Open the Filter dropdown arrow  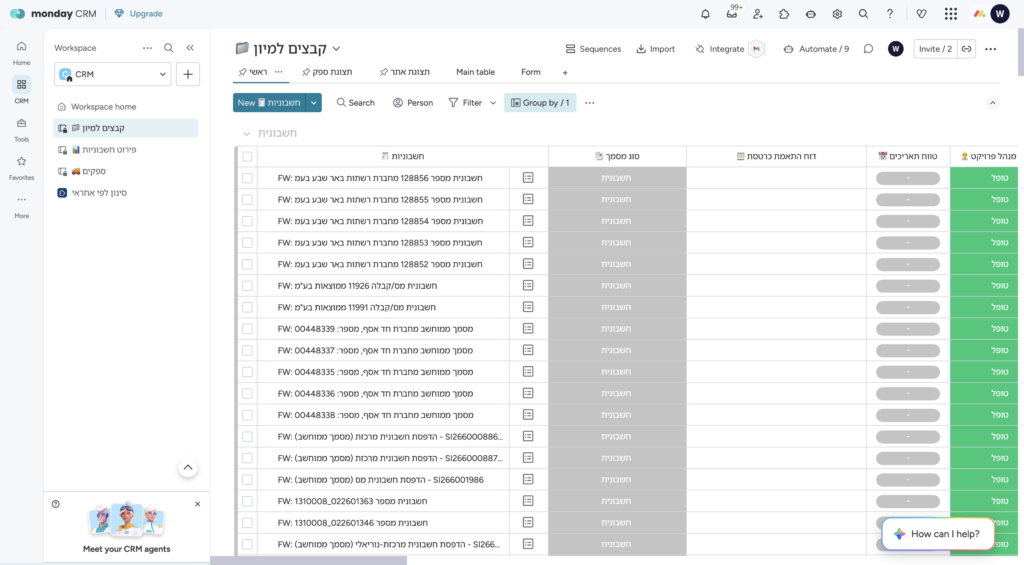(x=493, y=103)
